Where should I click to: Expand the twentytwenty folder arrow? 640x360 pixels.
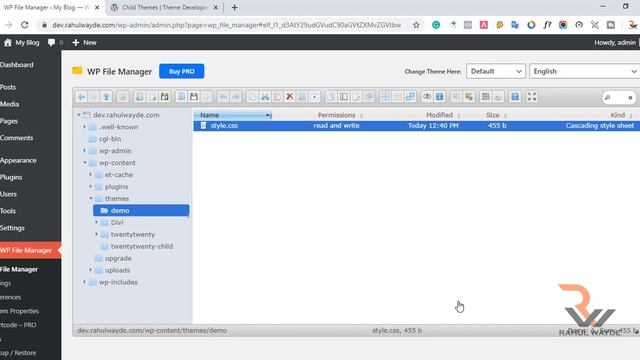tap(97, 234)
